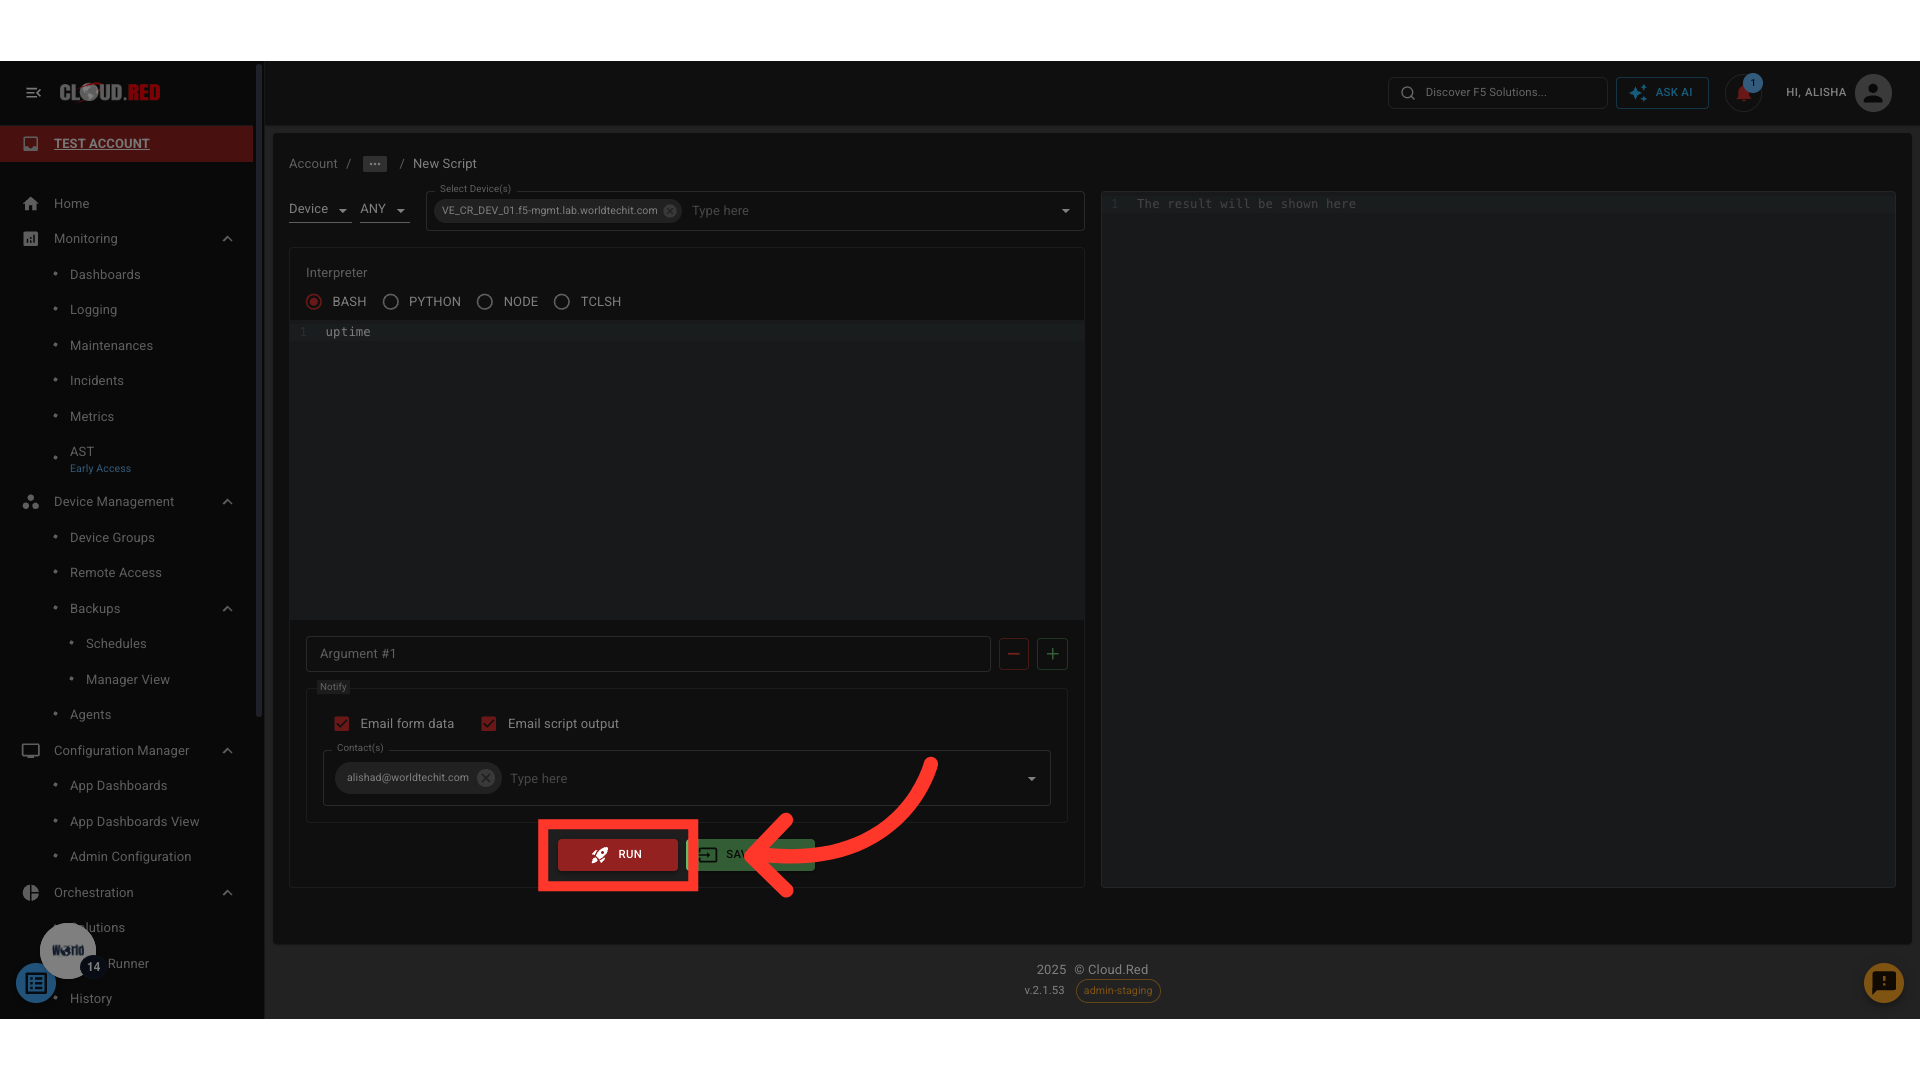Screen dimensions: 1920x1080
Task: Click the red minus argument button
Action: click(1013, 654)
